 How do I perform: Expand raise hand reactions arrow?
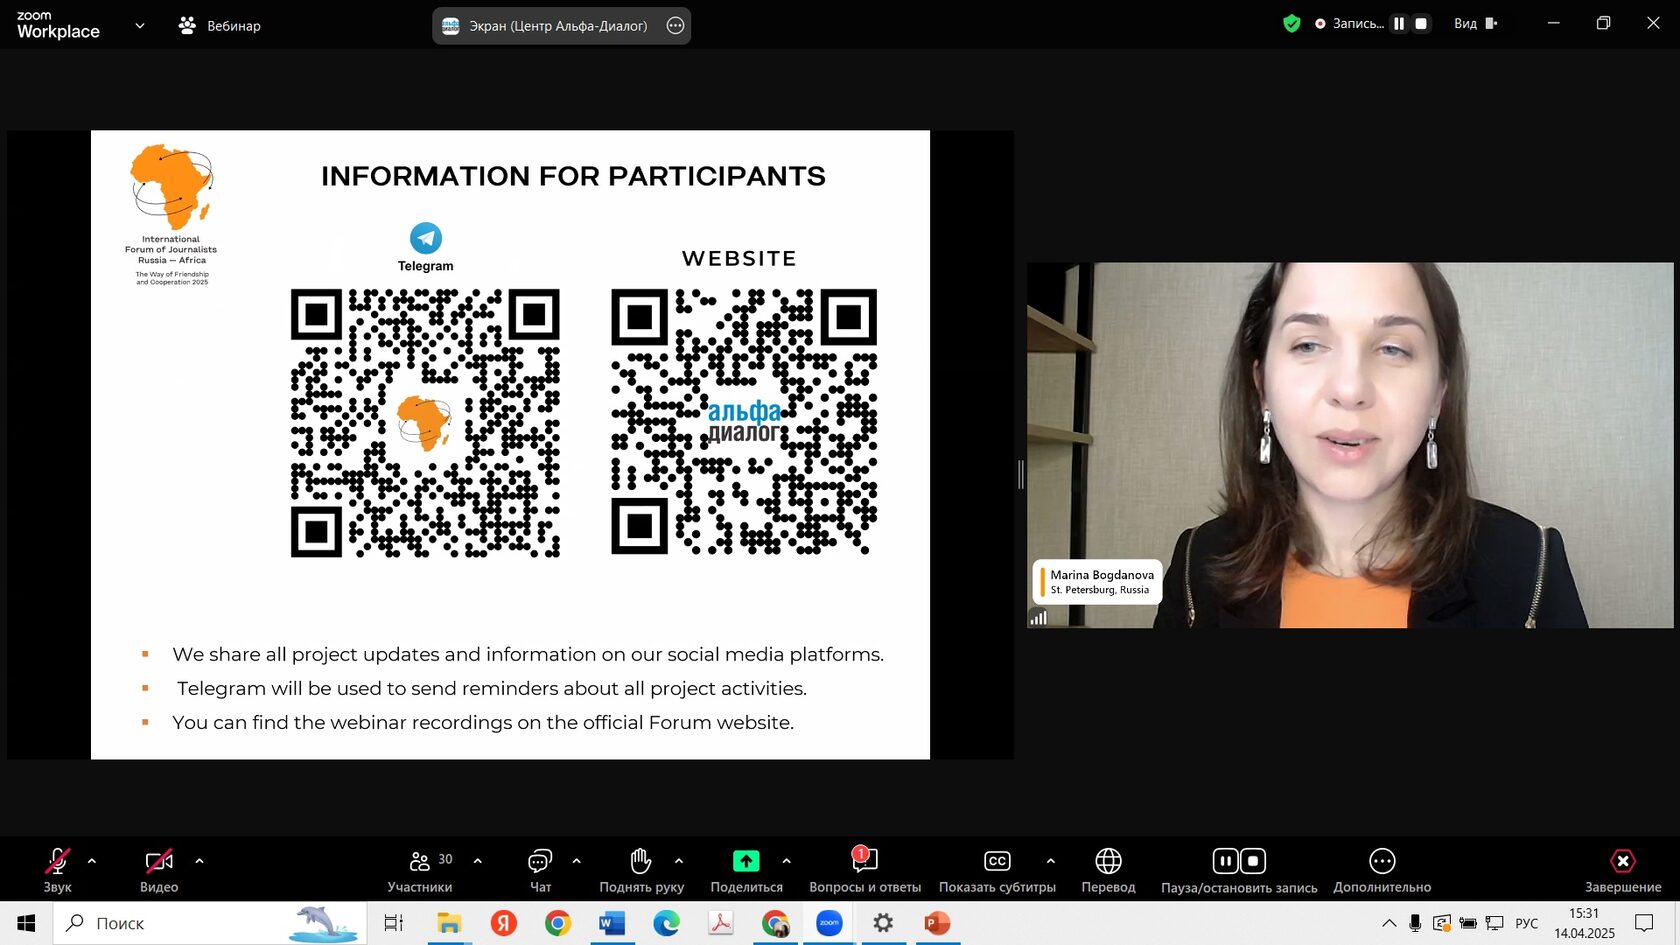pos(679,861)
